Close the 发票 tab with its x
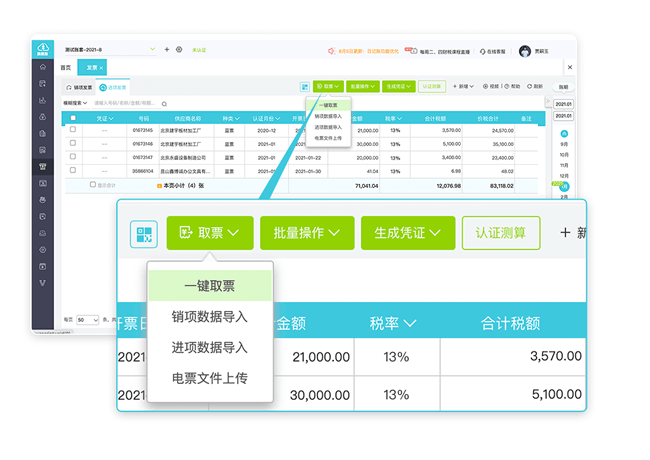The image size is (650, 460). click(x=101, y=68)
